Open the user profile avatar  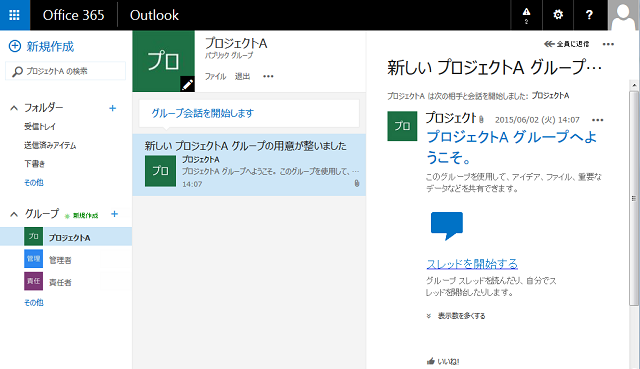624,15
